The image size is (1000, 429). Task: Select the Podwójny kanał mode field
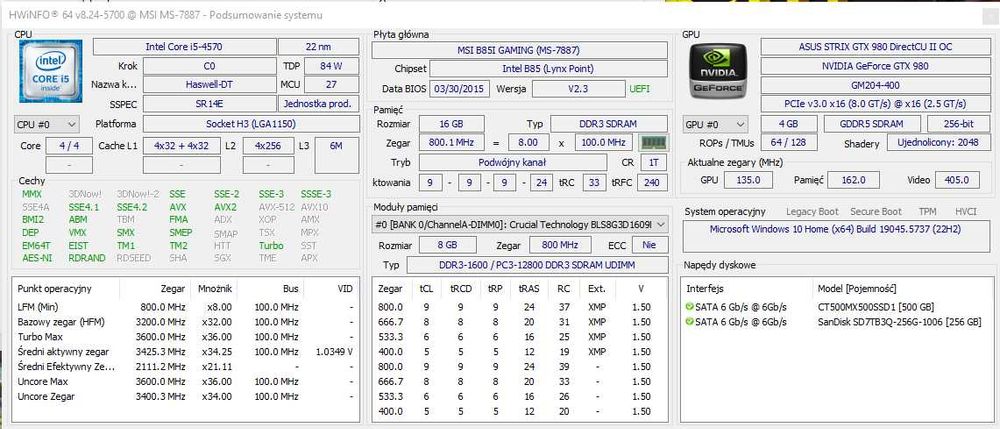513,163
